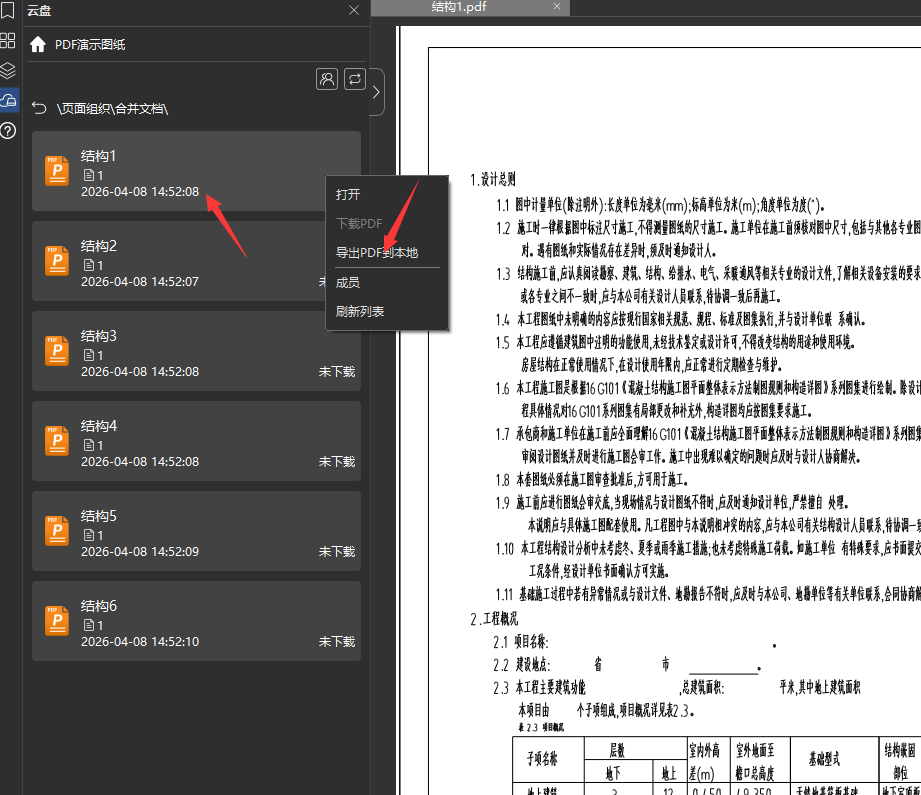The height and width of the screenshot is (795, 921).
Task: Close the 云盘 panel
Action: (x=354, y=10)
